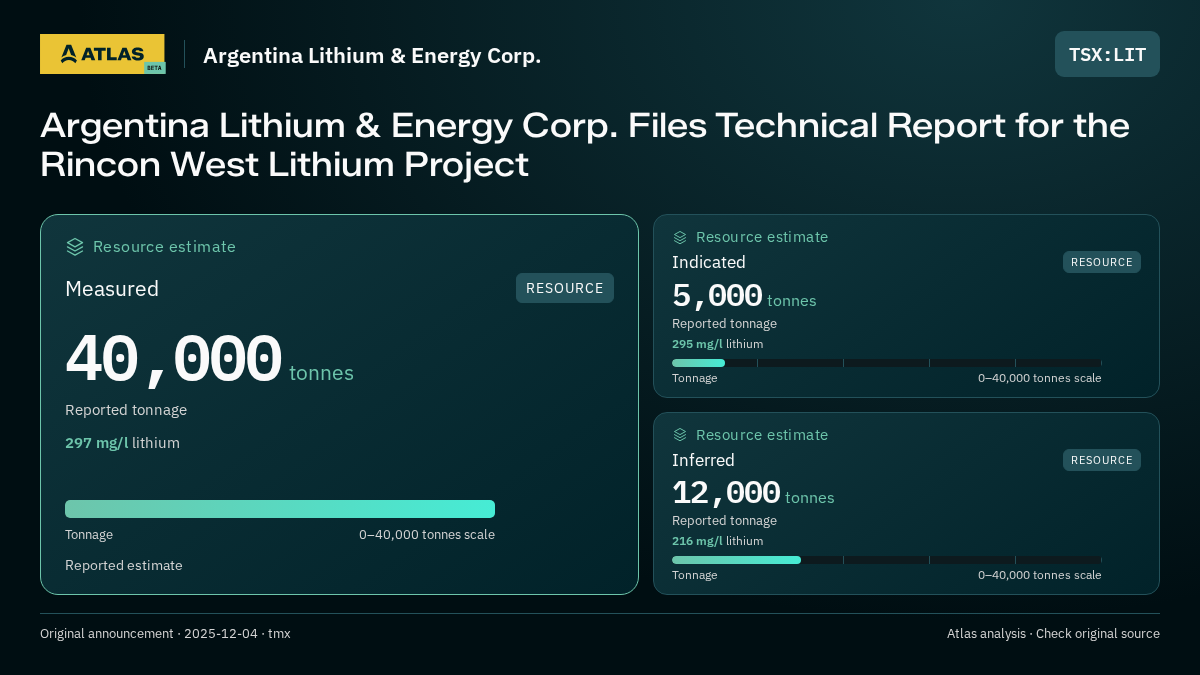The height and width of the screenshot is (675, 1200).
Task: Click the TSX:LIT ticker badge
Action: pos(1107,54)
